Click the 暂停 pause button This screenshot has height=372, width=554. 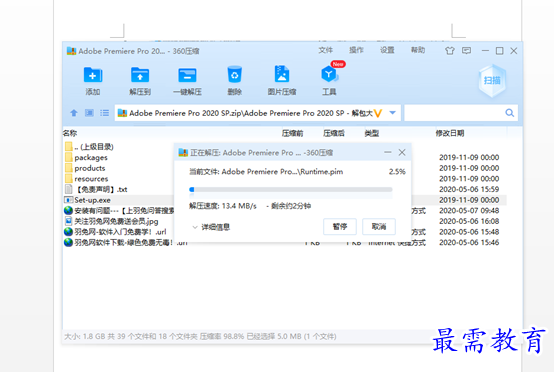(340, 226)
